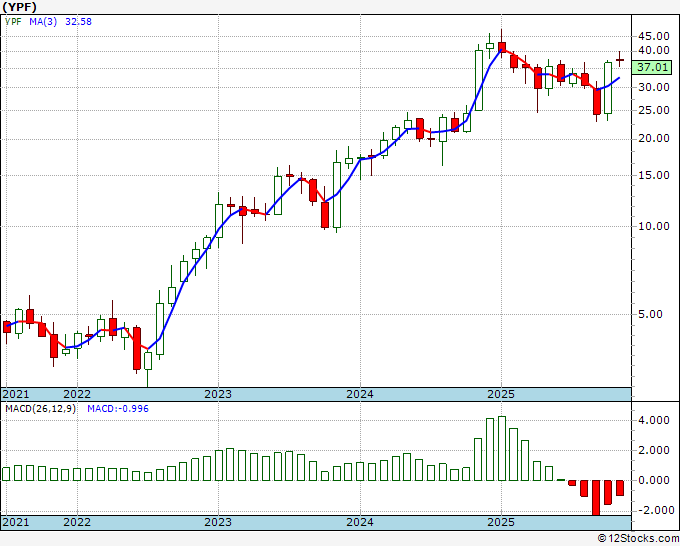Image resolution: width=680 pixels, height=546 pixels.
Task: Click the 45.00 price axis label
Action: click(x=654, y=36)
